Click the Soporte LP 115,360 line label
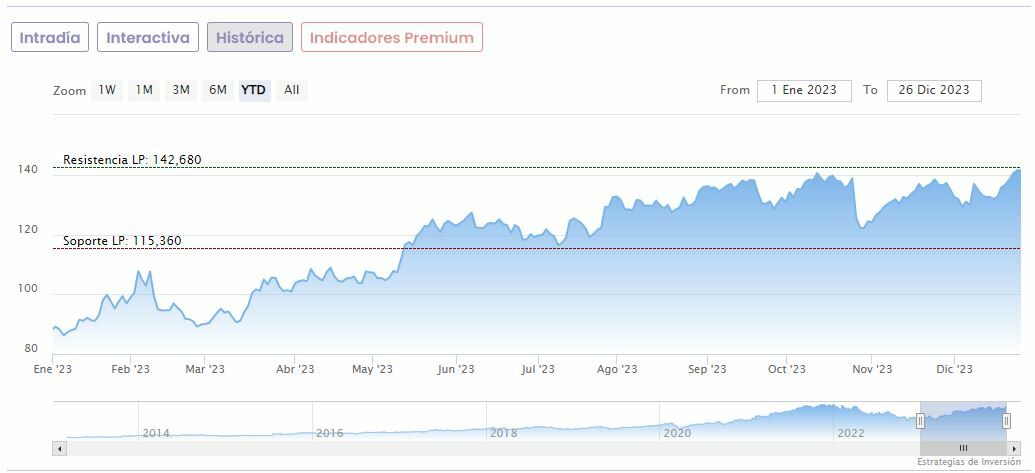This screenshot has width=1035, height=473. (x=122, y=241)
